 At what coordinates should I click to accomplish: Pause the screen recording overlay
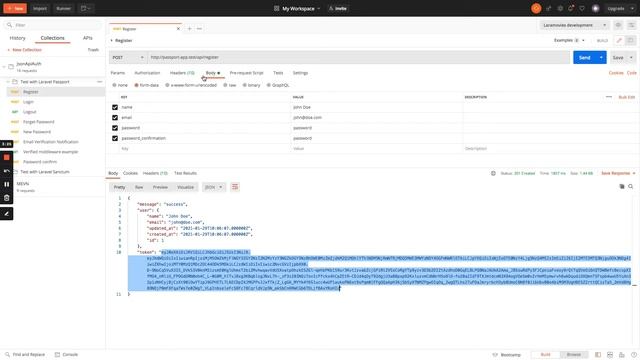coord(7,184)
